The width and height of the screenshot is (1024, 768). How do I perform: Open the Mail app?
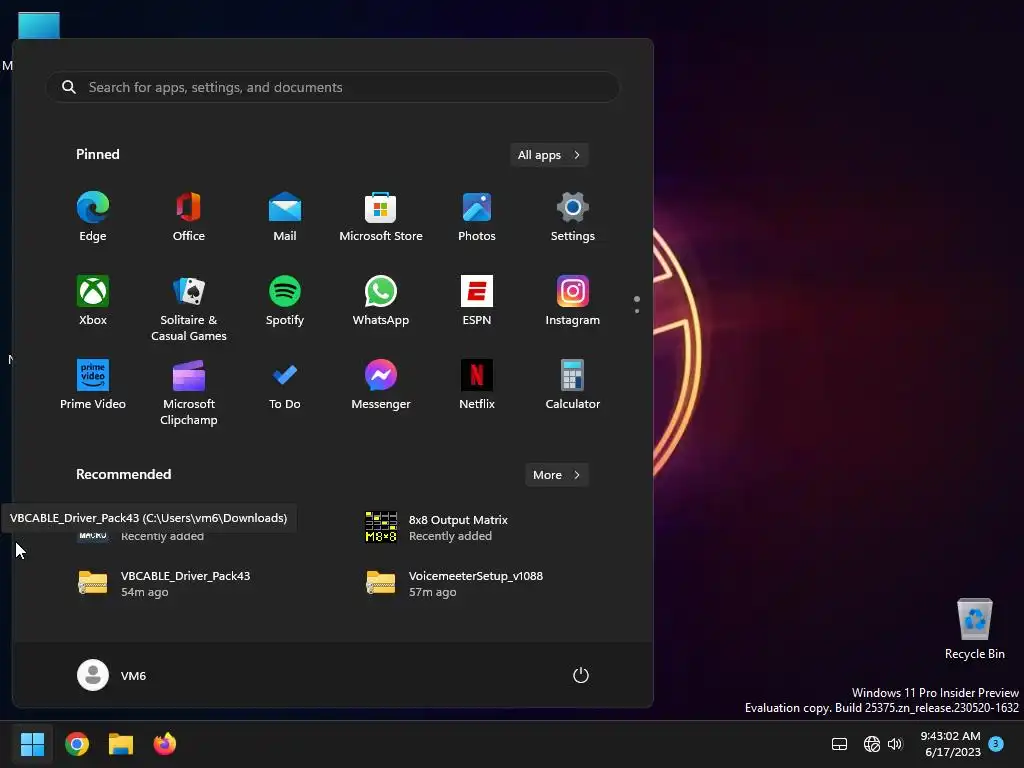(285, 217)
